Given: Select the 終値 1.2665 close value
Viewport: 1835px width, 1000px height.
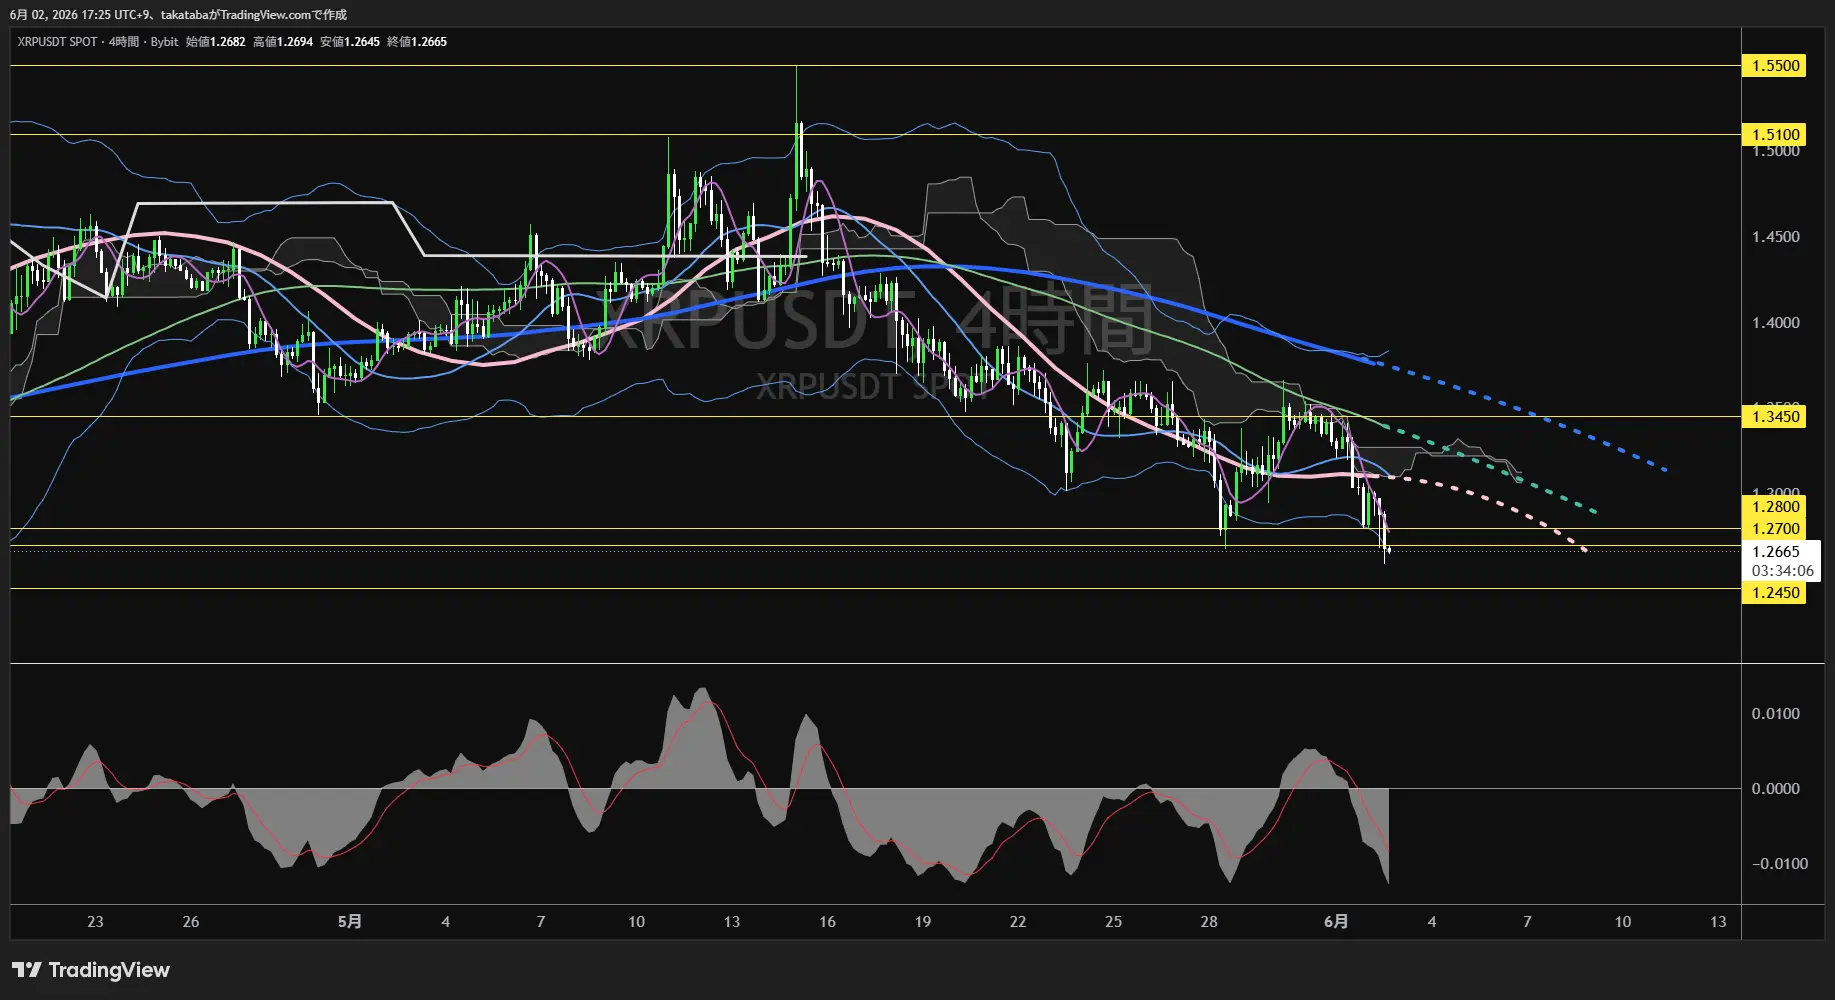Looking at the screenshot, I should point(417,42).
